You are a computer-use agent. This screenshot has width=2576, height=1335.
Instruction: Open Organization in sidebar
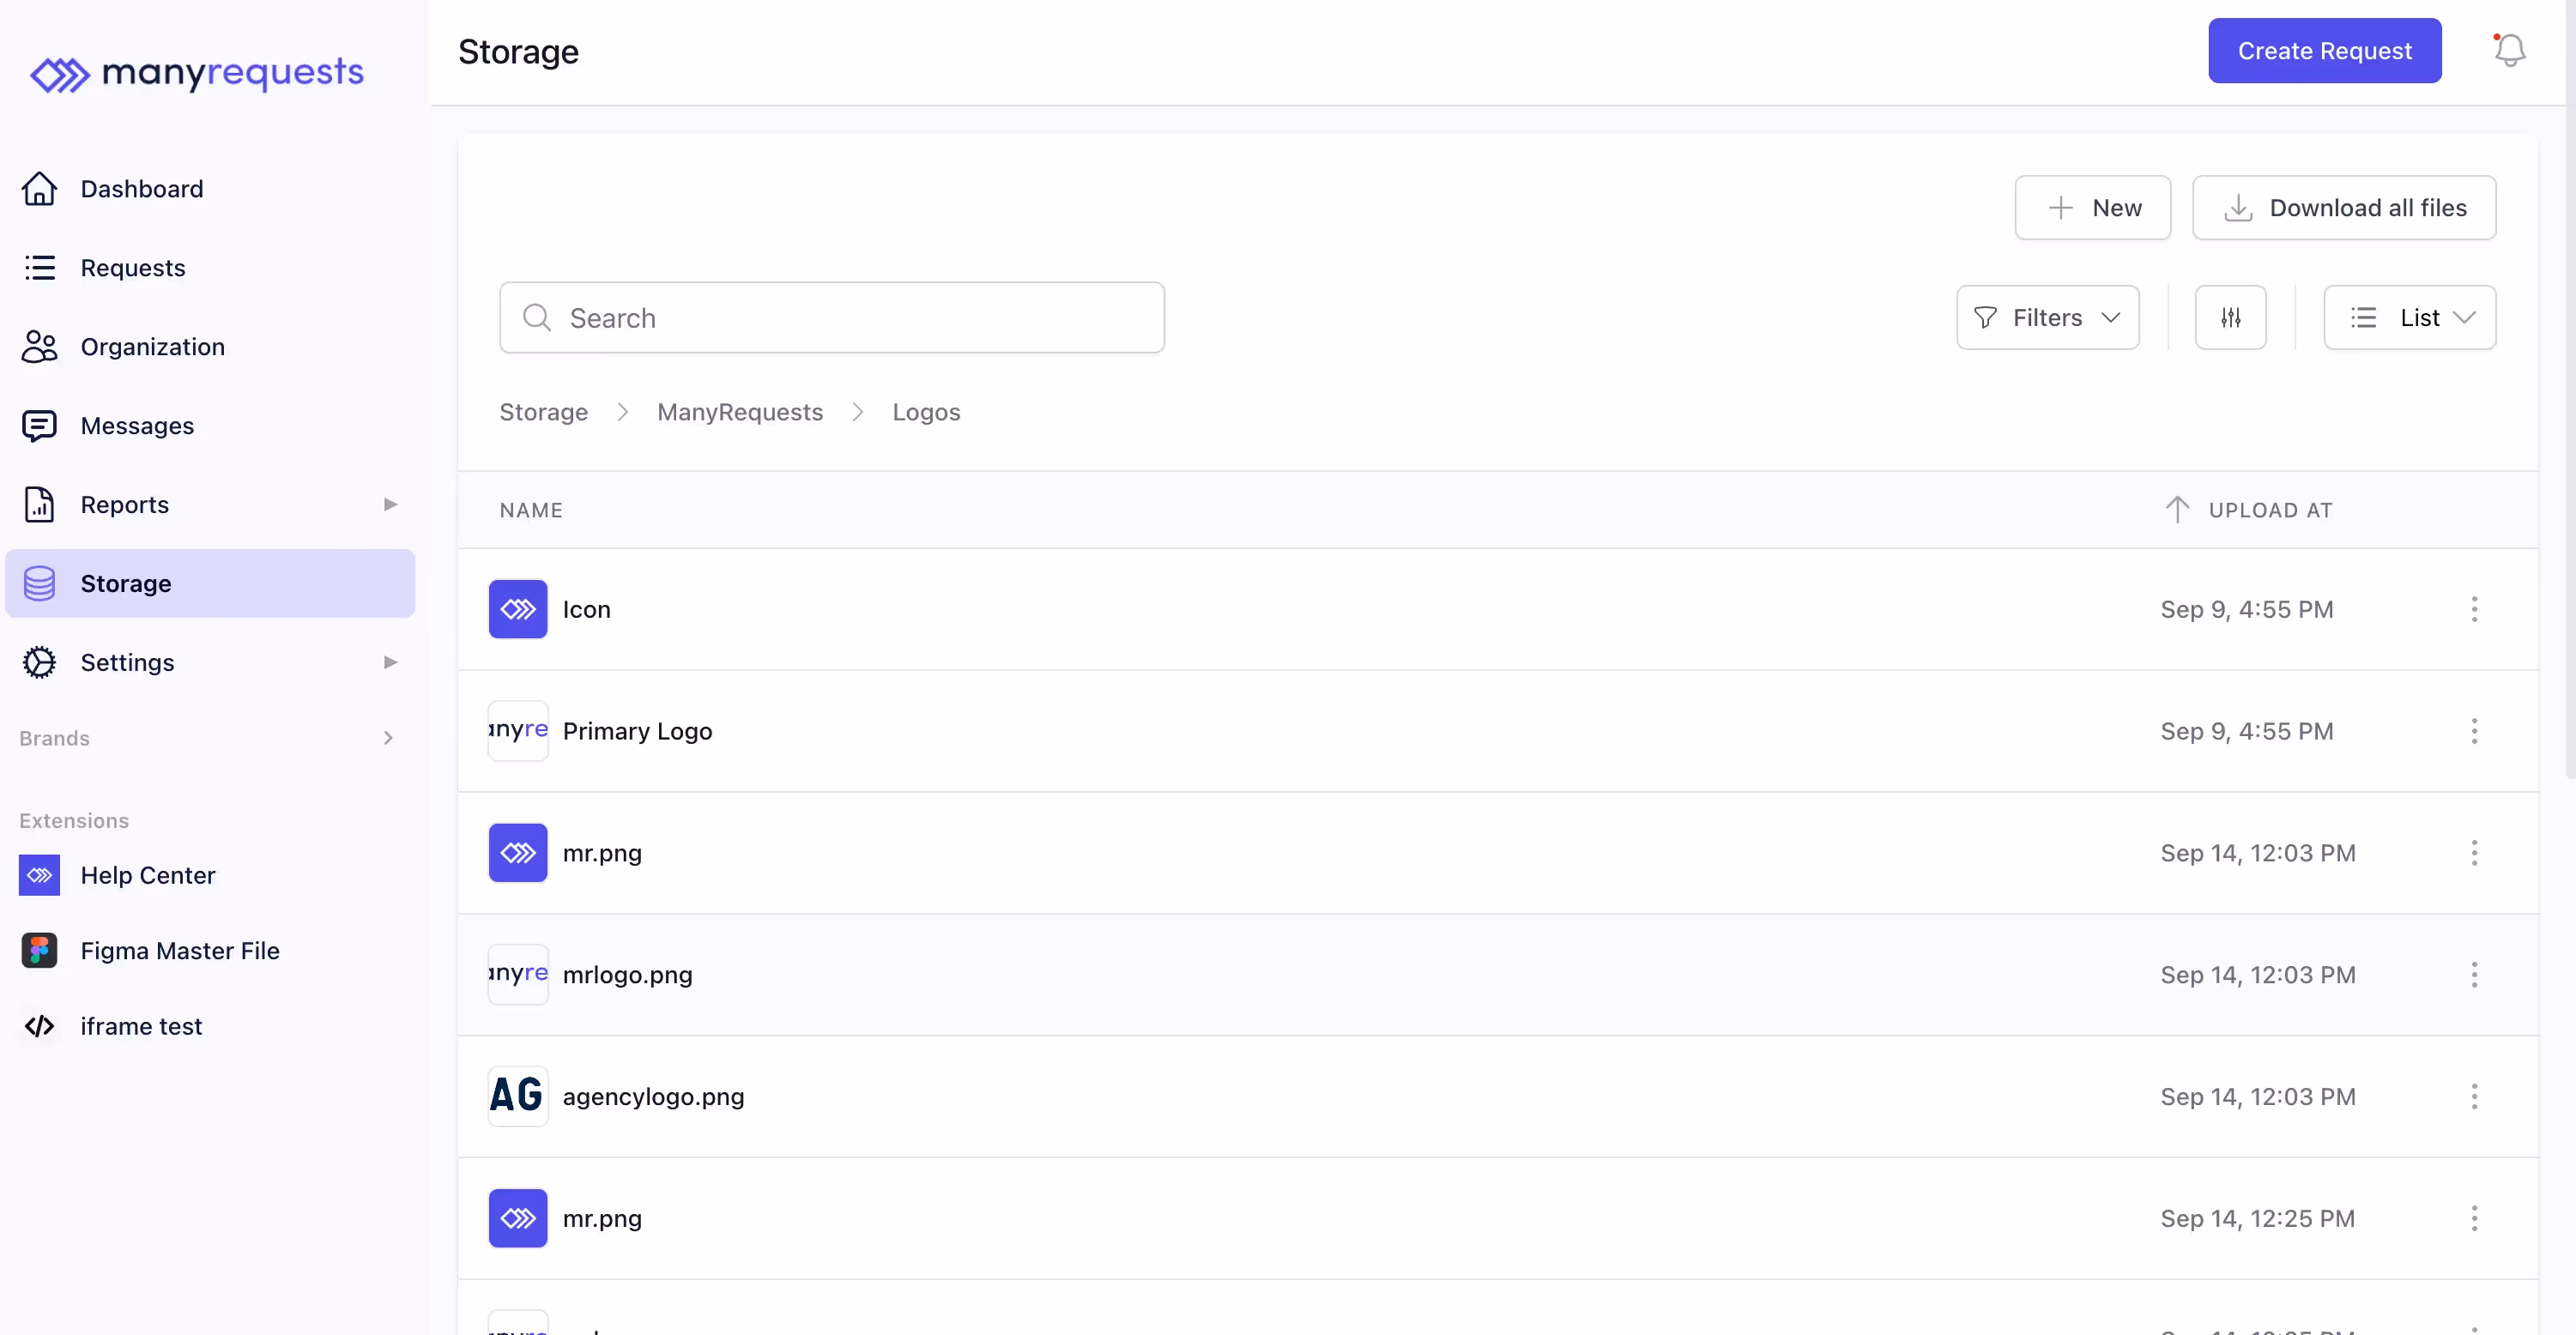pos(210,347)
